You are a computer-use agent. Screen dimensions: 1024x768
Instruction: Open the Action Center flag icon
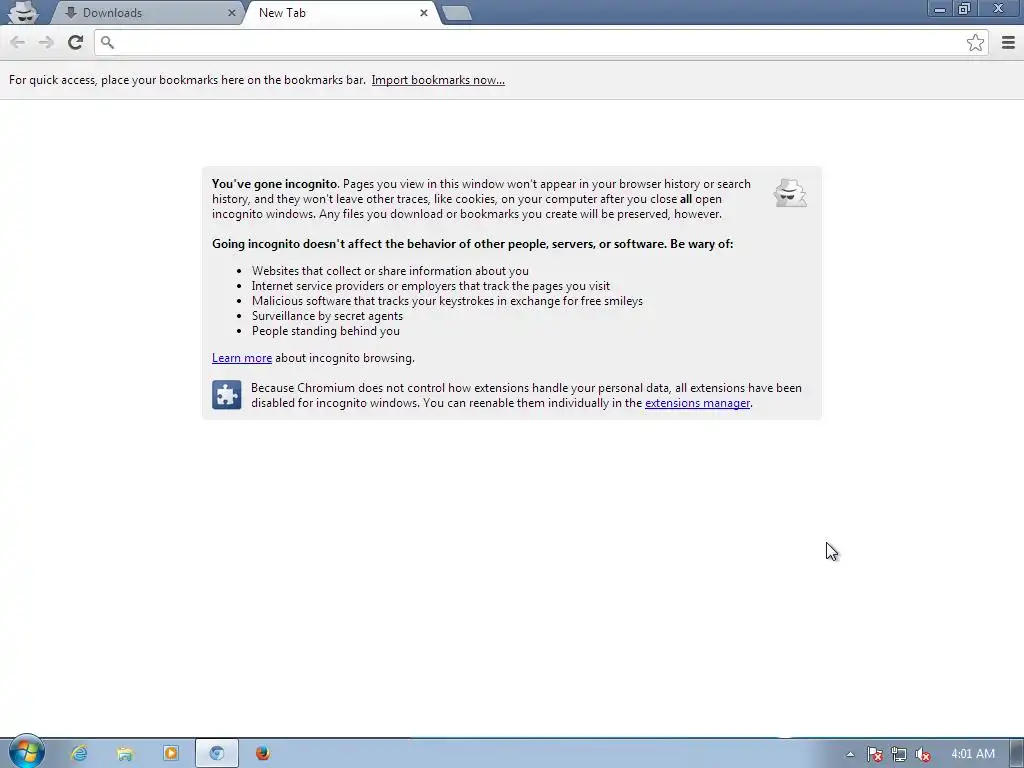[x=874, y=754]
